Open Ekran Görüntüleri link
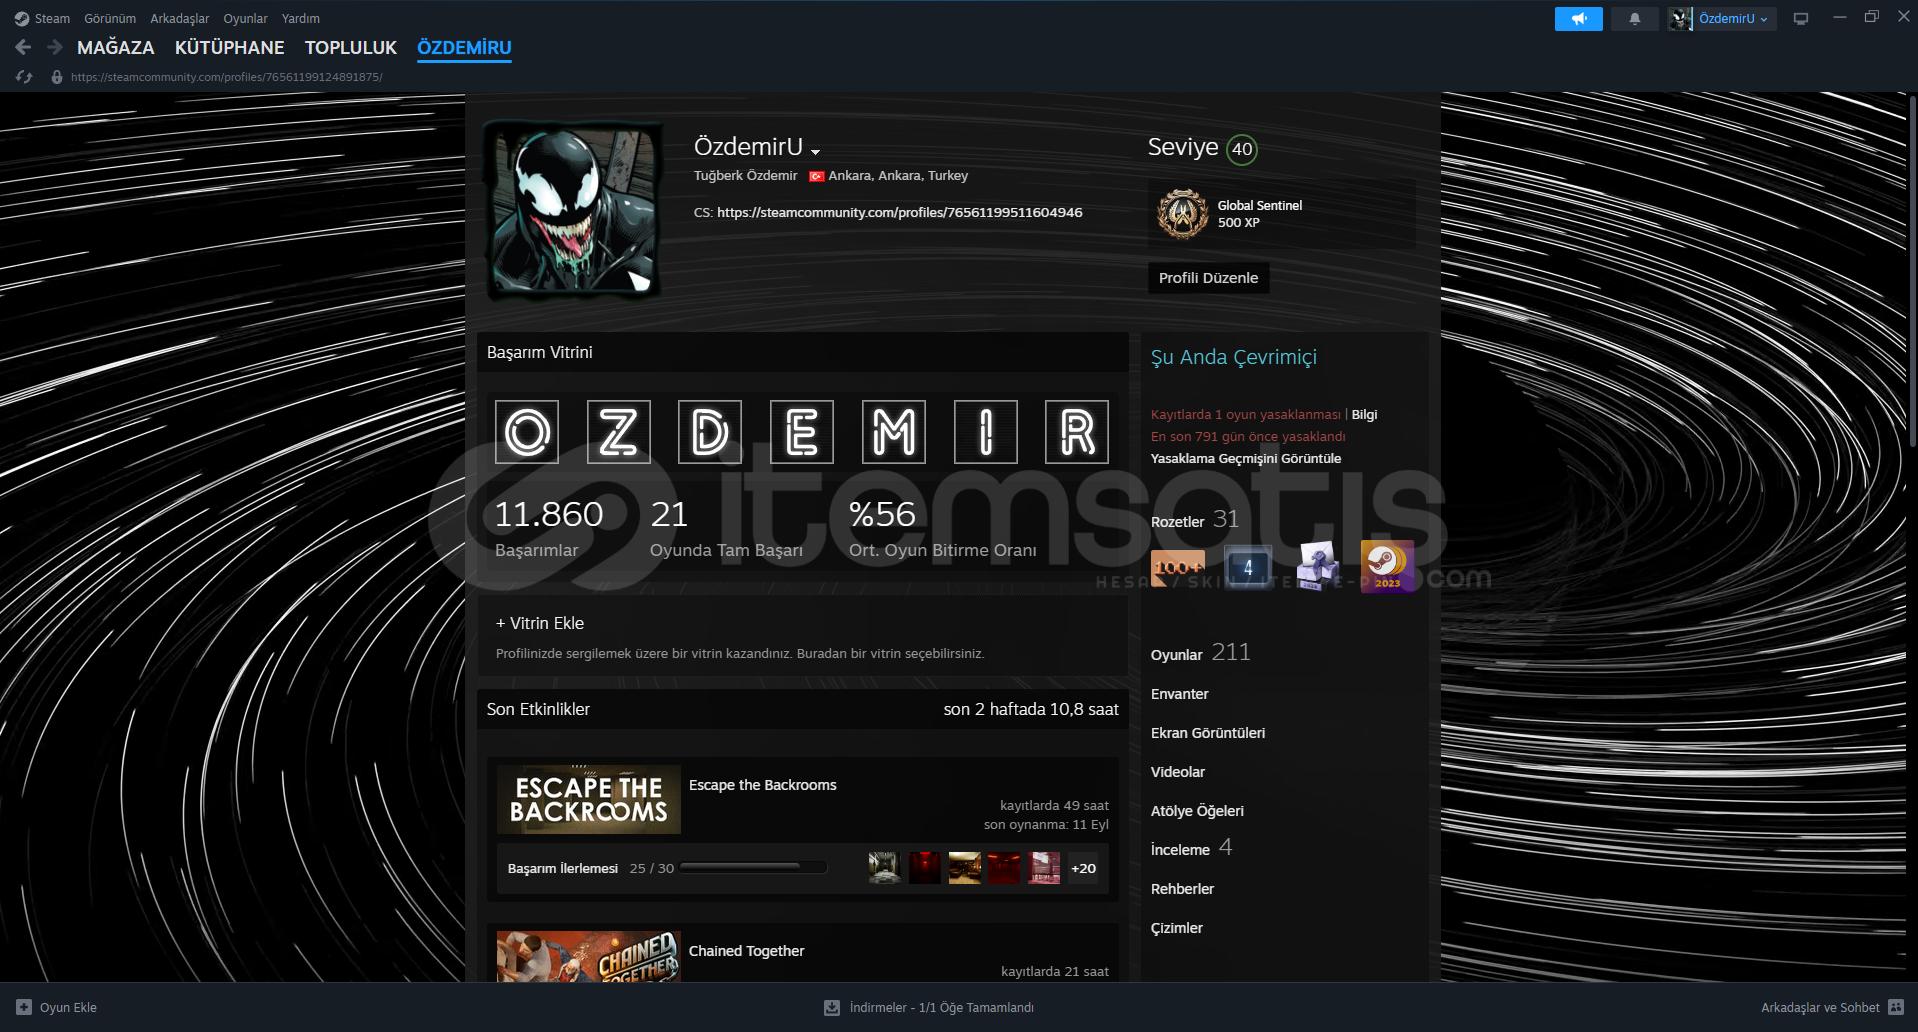Image resolution: width=1918 pixels, height=1032 pixels. (1208, 733)
